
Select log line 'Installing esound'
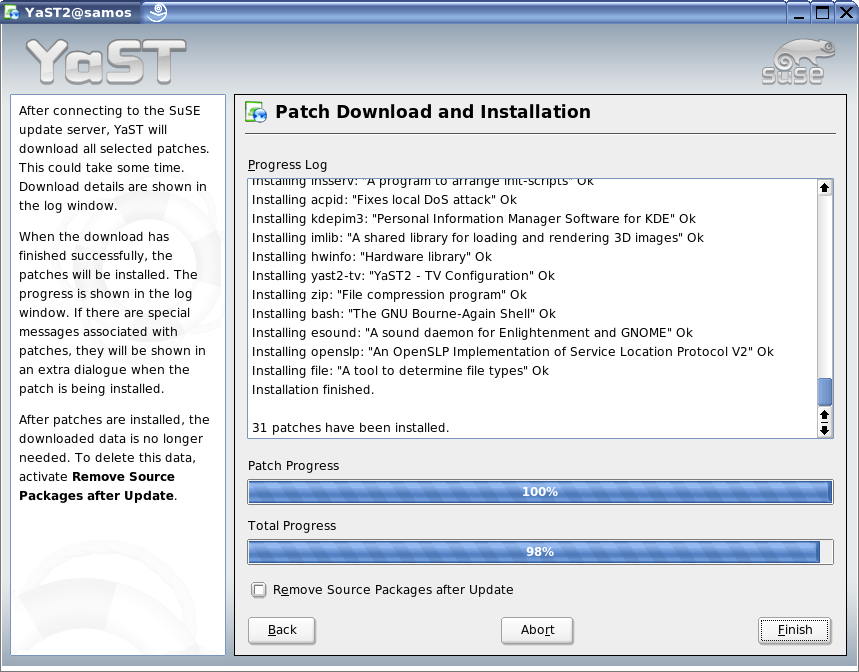[472, 332]
